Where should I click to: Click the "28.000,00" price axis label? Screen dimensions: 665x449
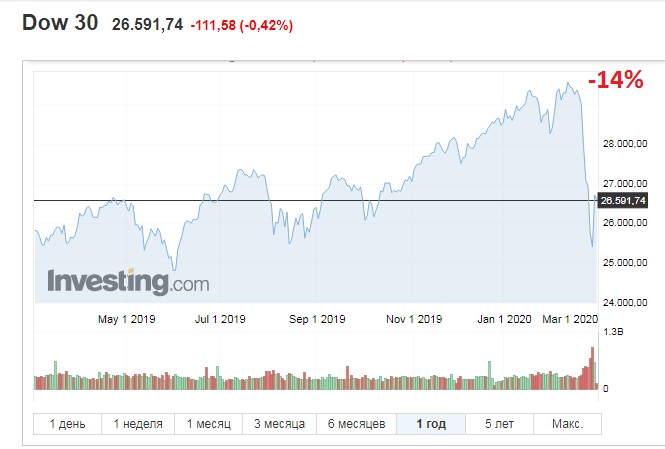coord(626,144)
